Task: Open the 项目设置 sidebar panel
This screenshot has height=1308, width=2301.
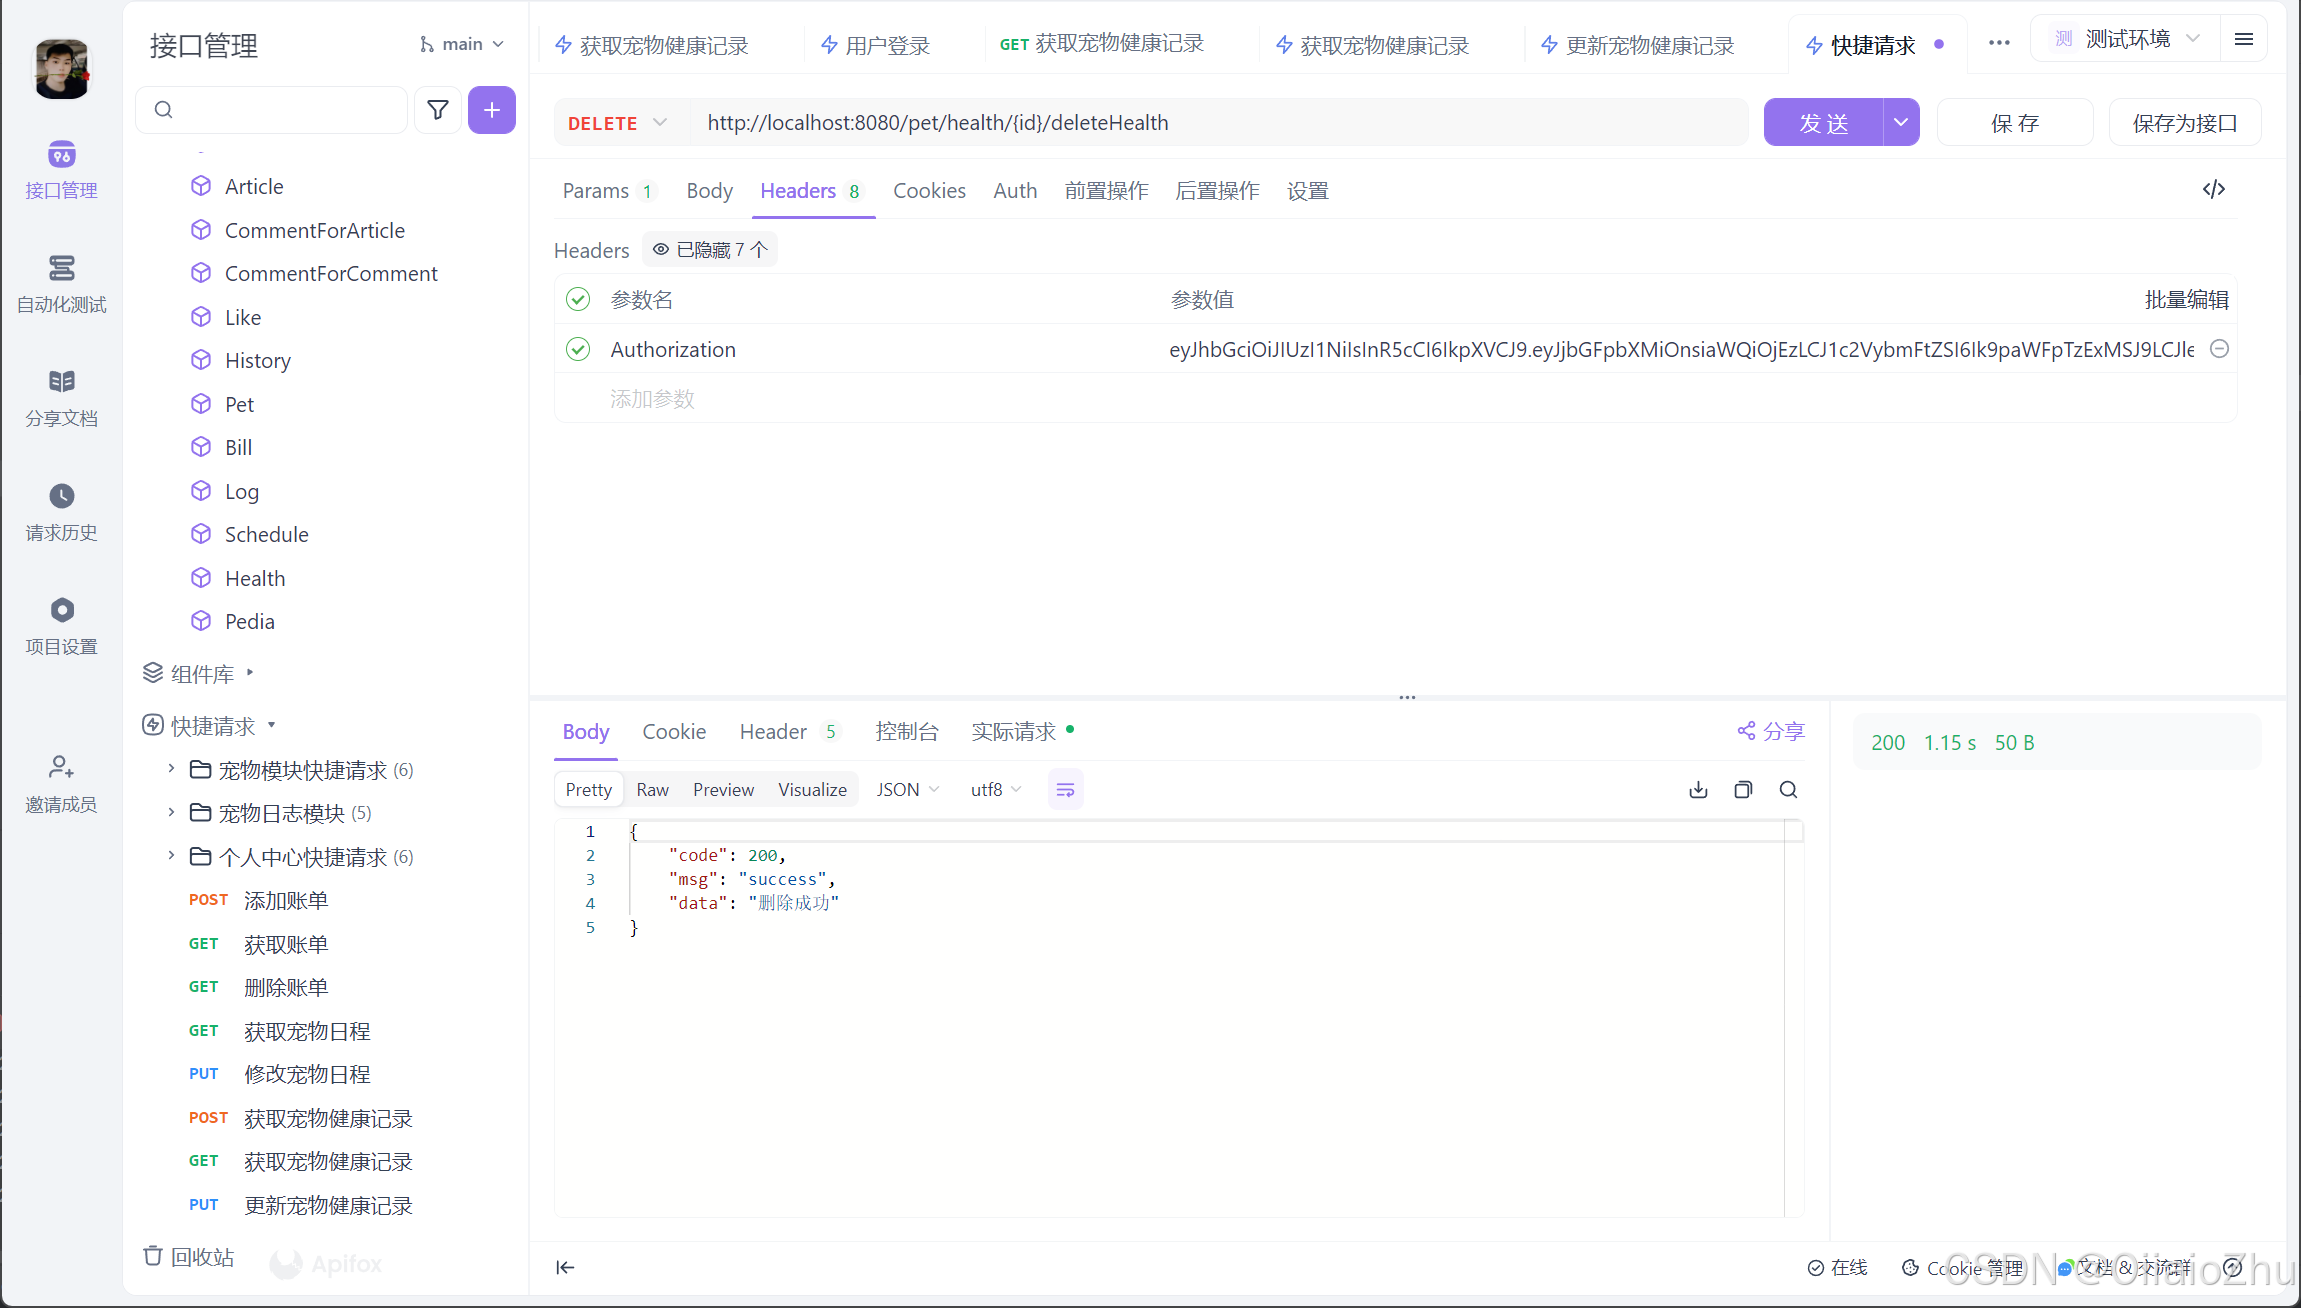Action: [61, 624]
